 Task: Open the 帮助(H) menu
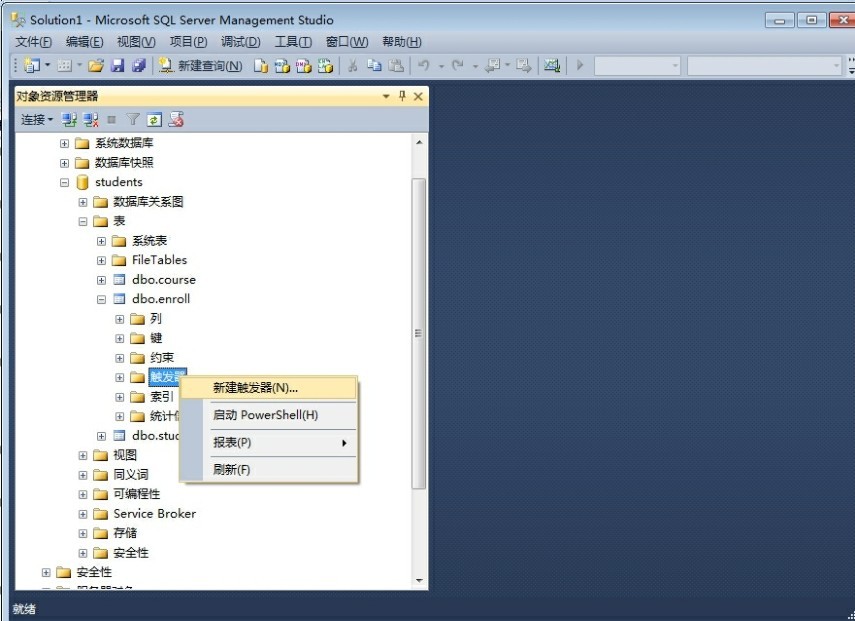coord(401,42)
